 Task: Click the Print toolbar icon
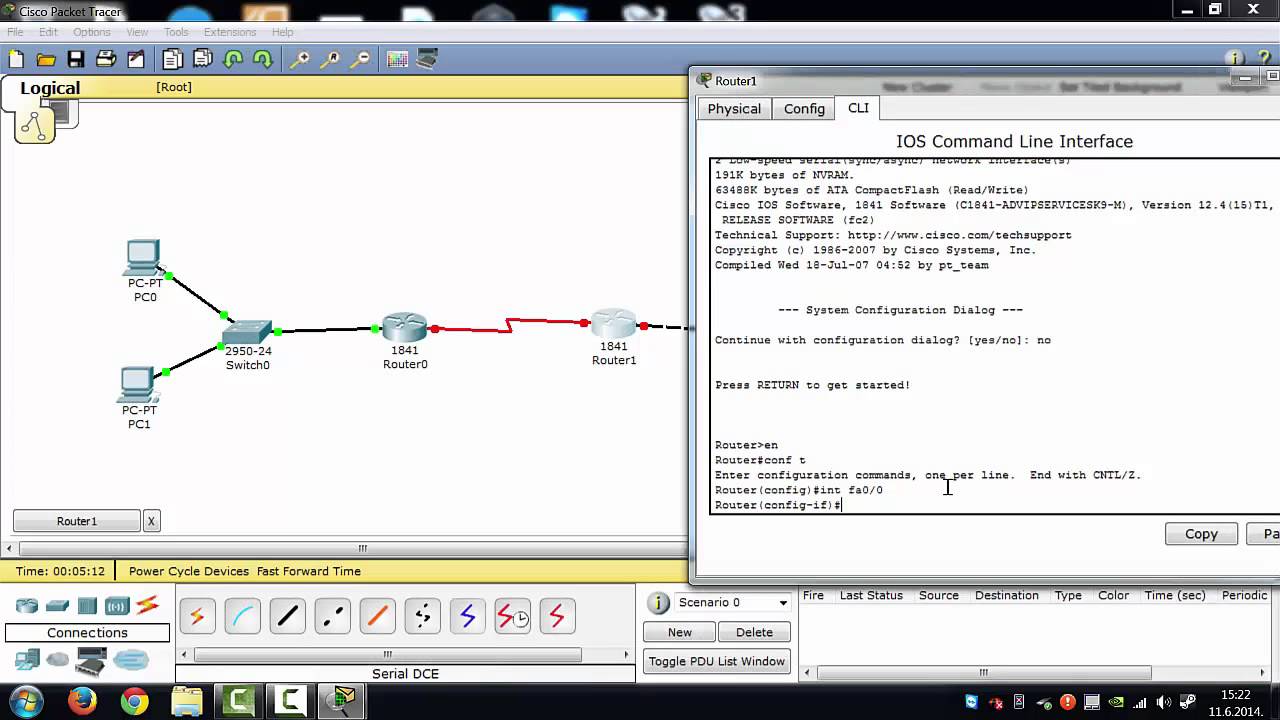pyautogui.click(x=106, y=60)
